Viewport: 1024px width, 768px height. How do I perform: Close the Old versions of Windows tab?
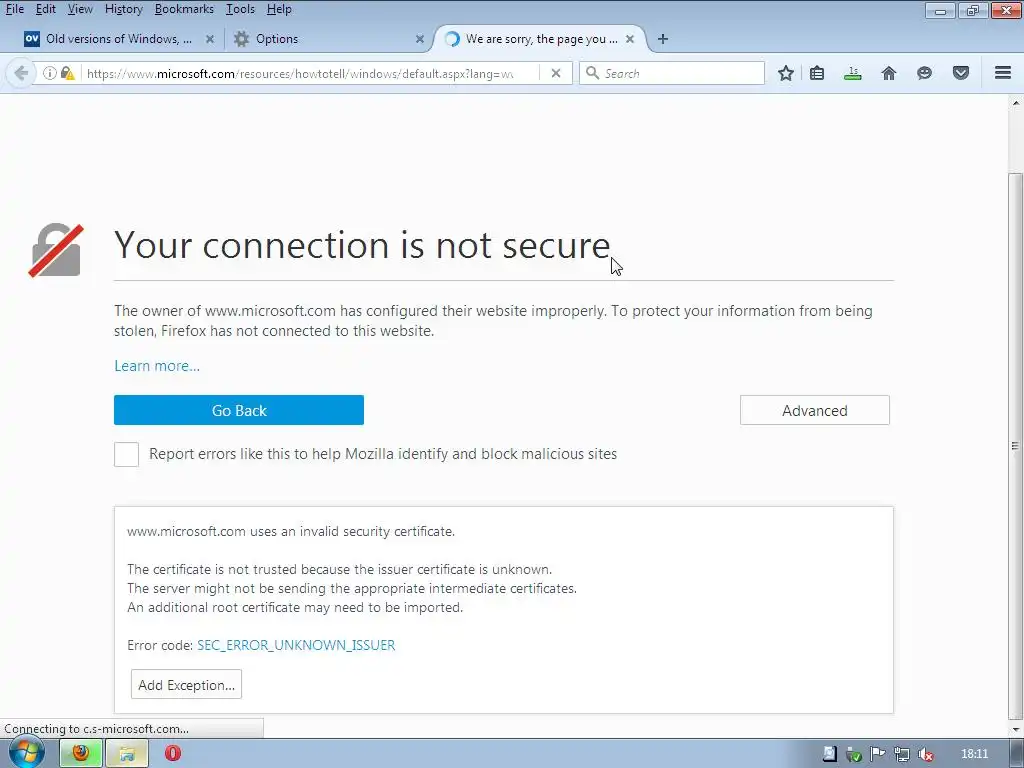[210, 39]
